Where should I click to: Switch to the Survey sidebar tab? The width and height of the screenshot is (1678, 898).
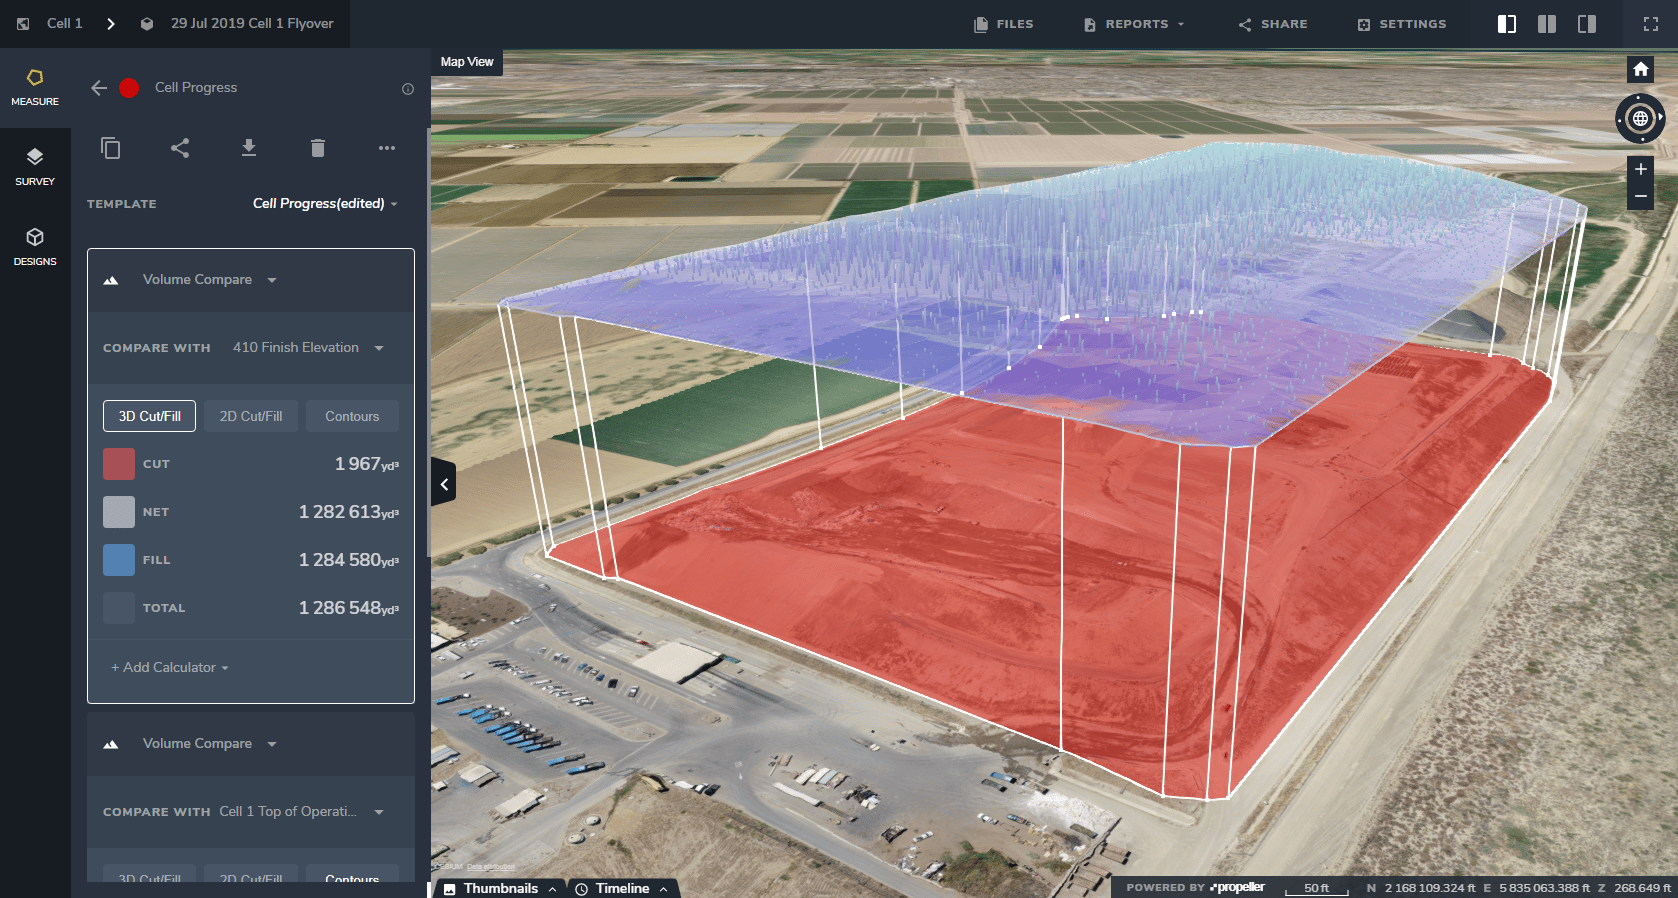pos(35,166)
